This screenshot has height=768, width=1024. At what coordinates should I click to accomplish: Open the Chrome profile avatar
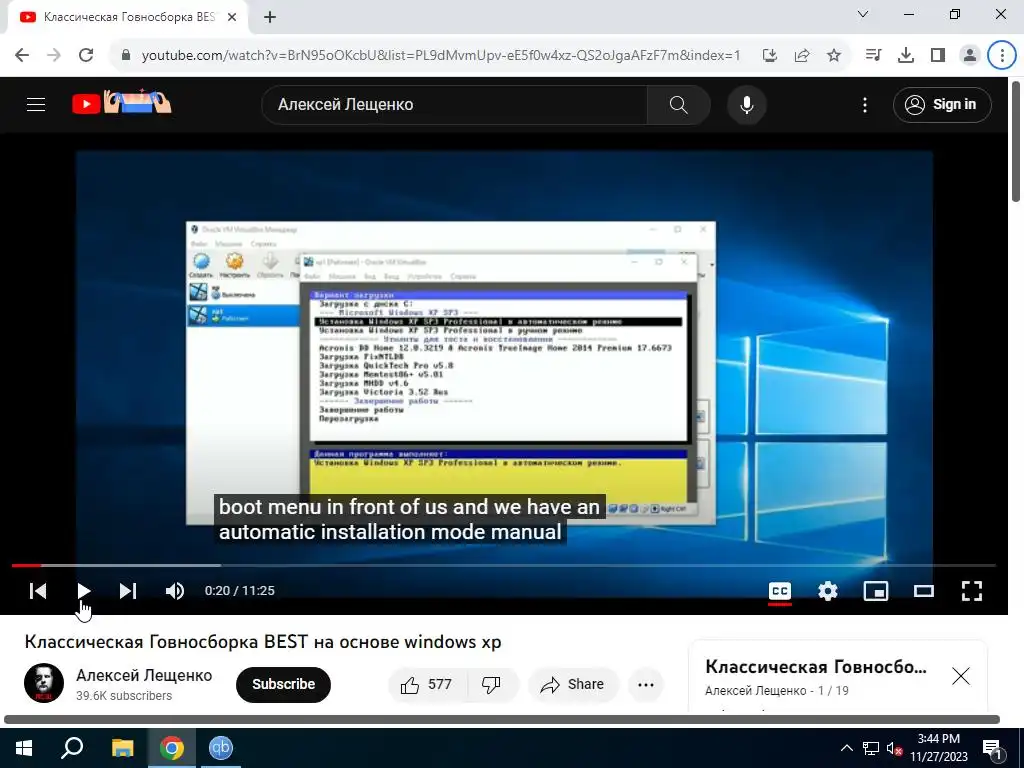pyautogui.click(x=970, y=56)
